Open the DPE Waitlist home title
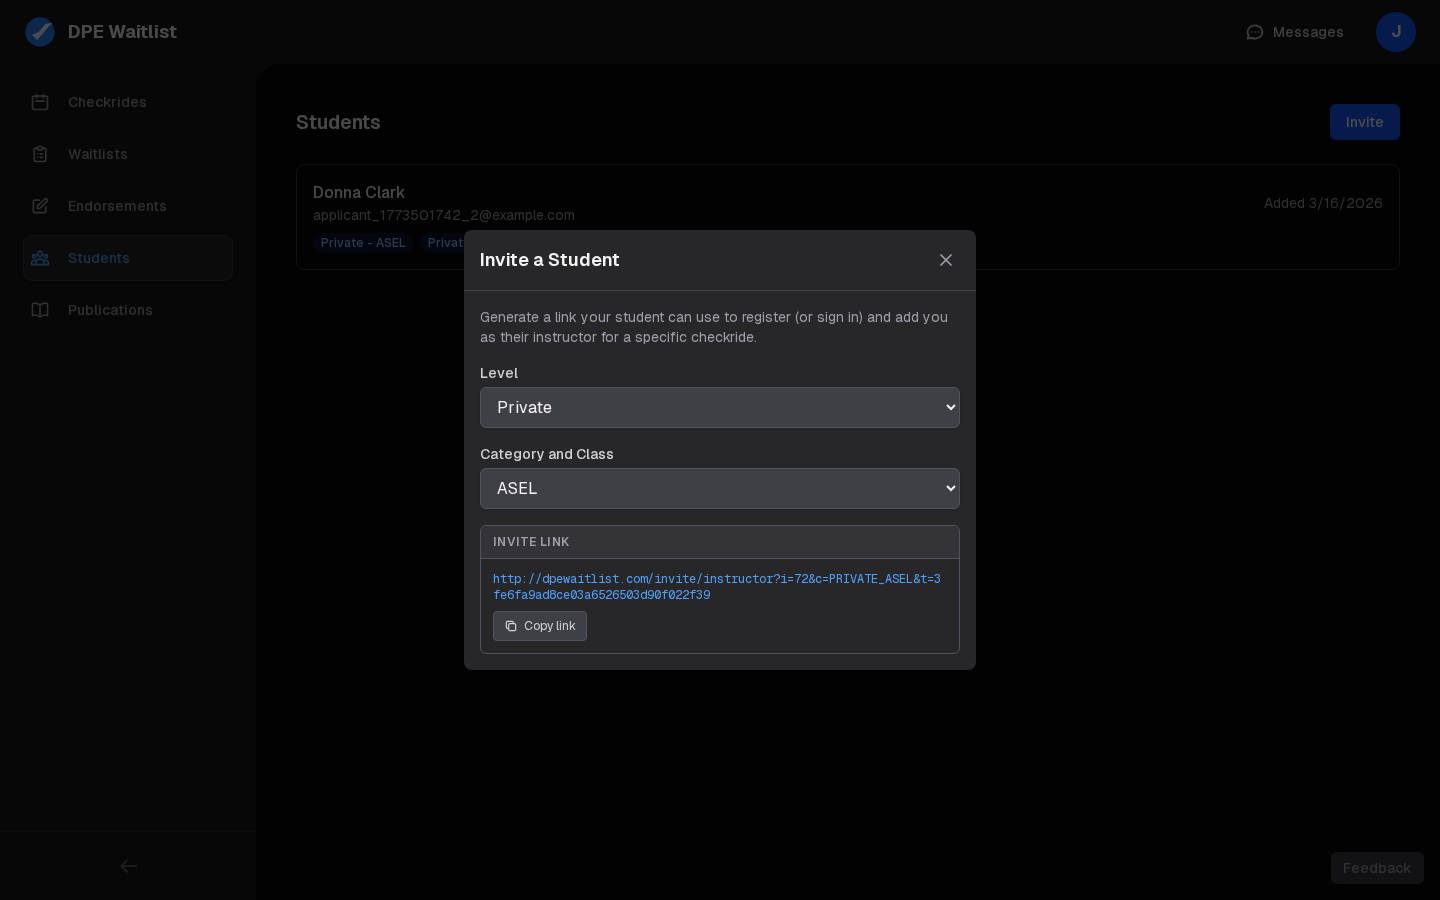 [x=122, y=32]
